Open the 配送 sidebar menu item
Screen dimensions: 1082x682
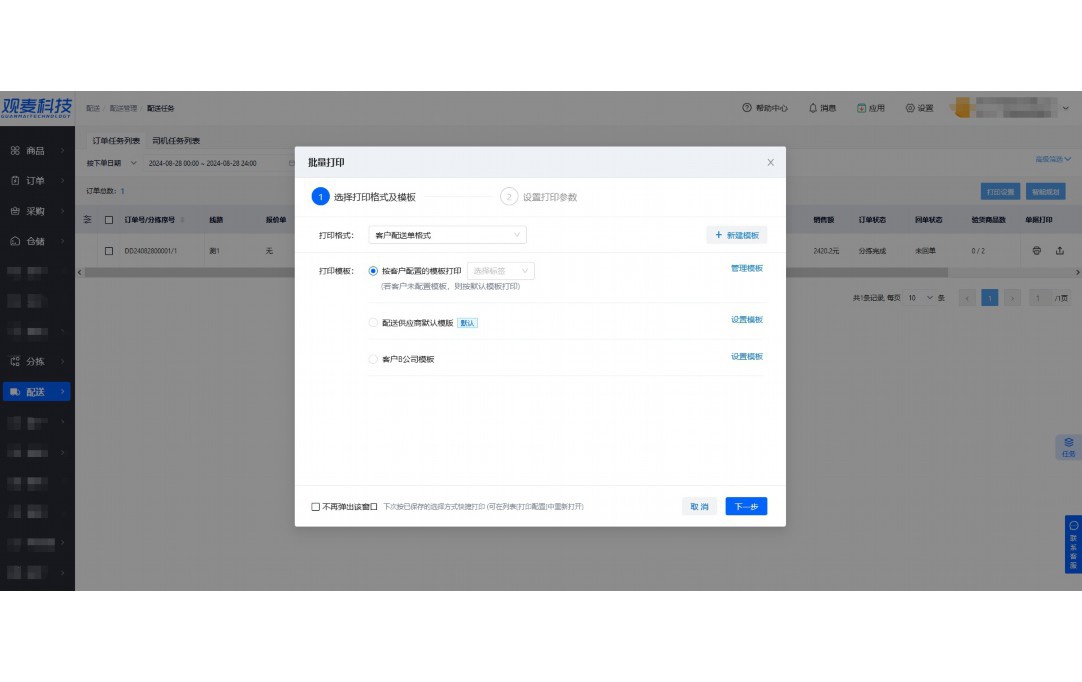pyautogui.click(x=36, y=392)
